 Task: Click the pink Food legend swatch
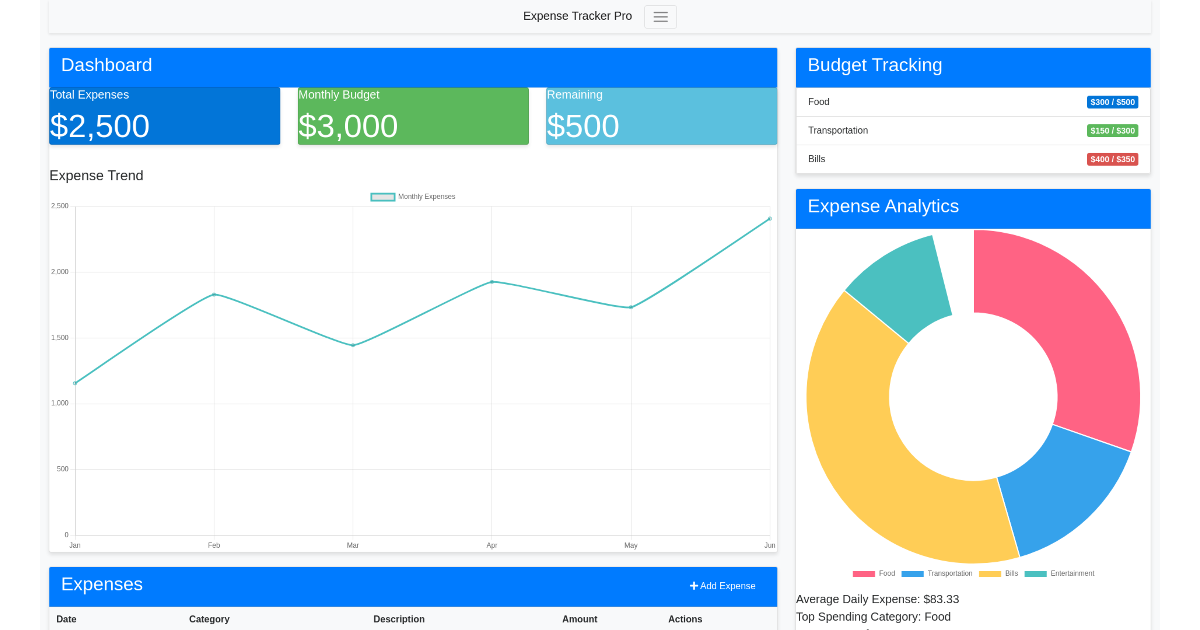click(x=864, y=573)
